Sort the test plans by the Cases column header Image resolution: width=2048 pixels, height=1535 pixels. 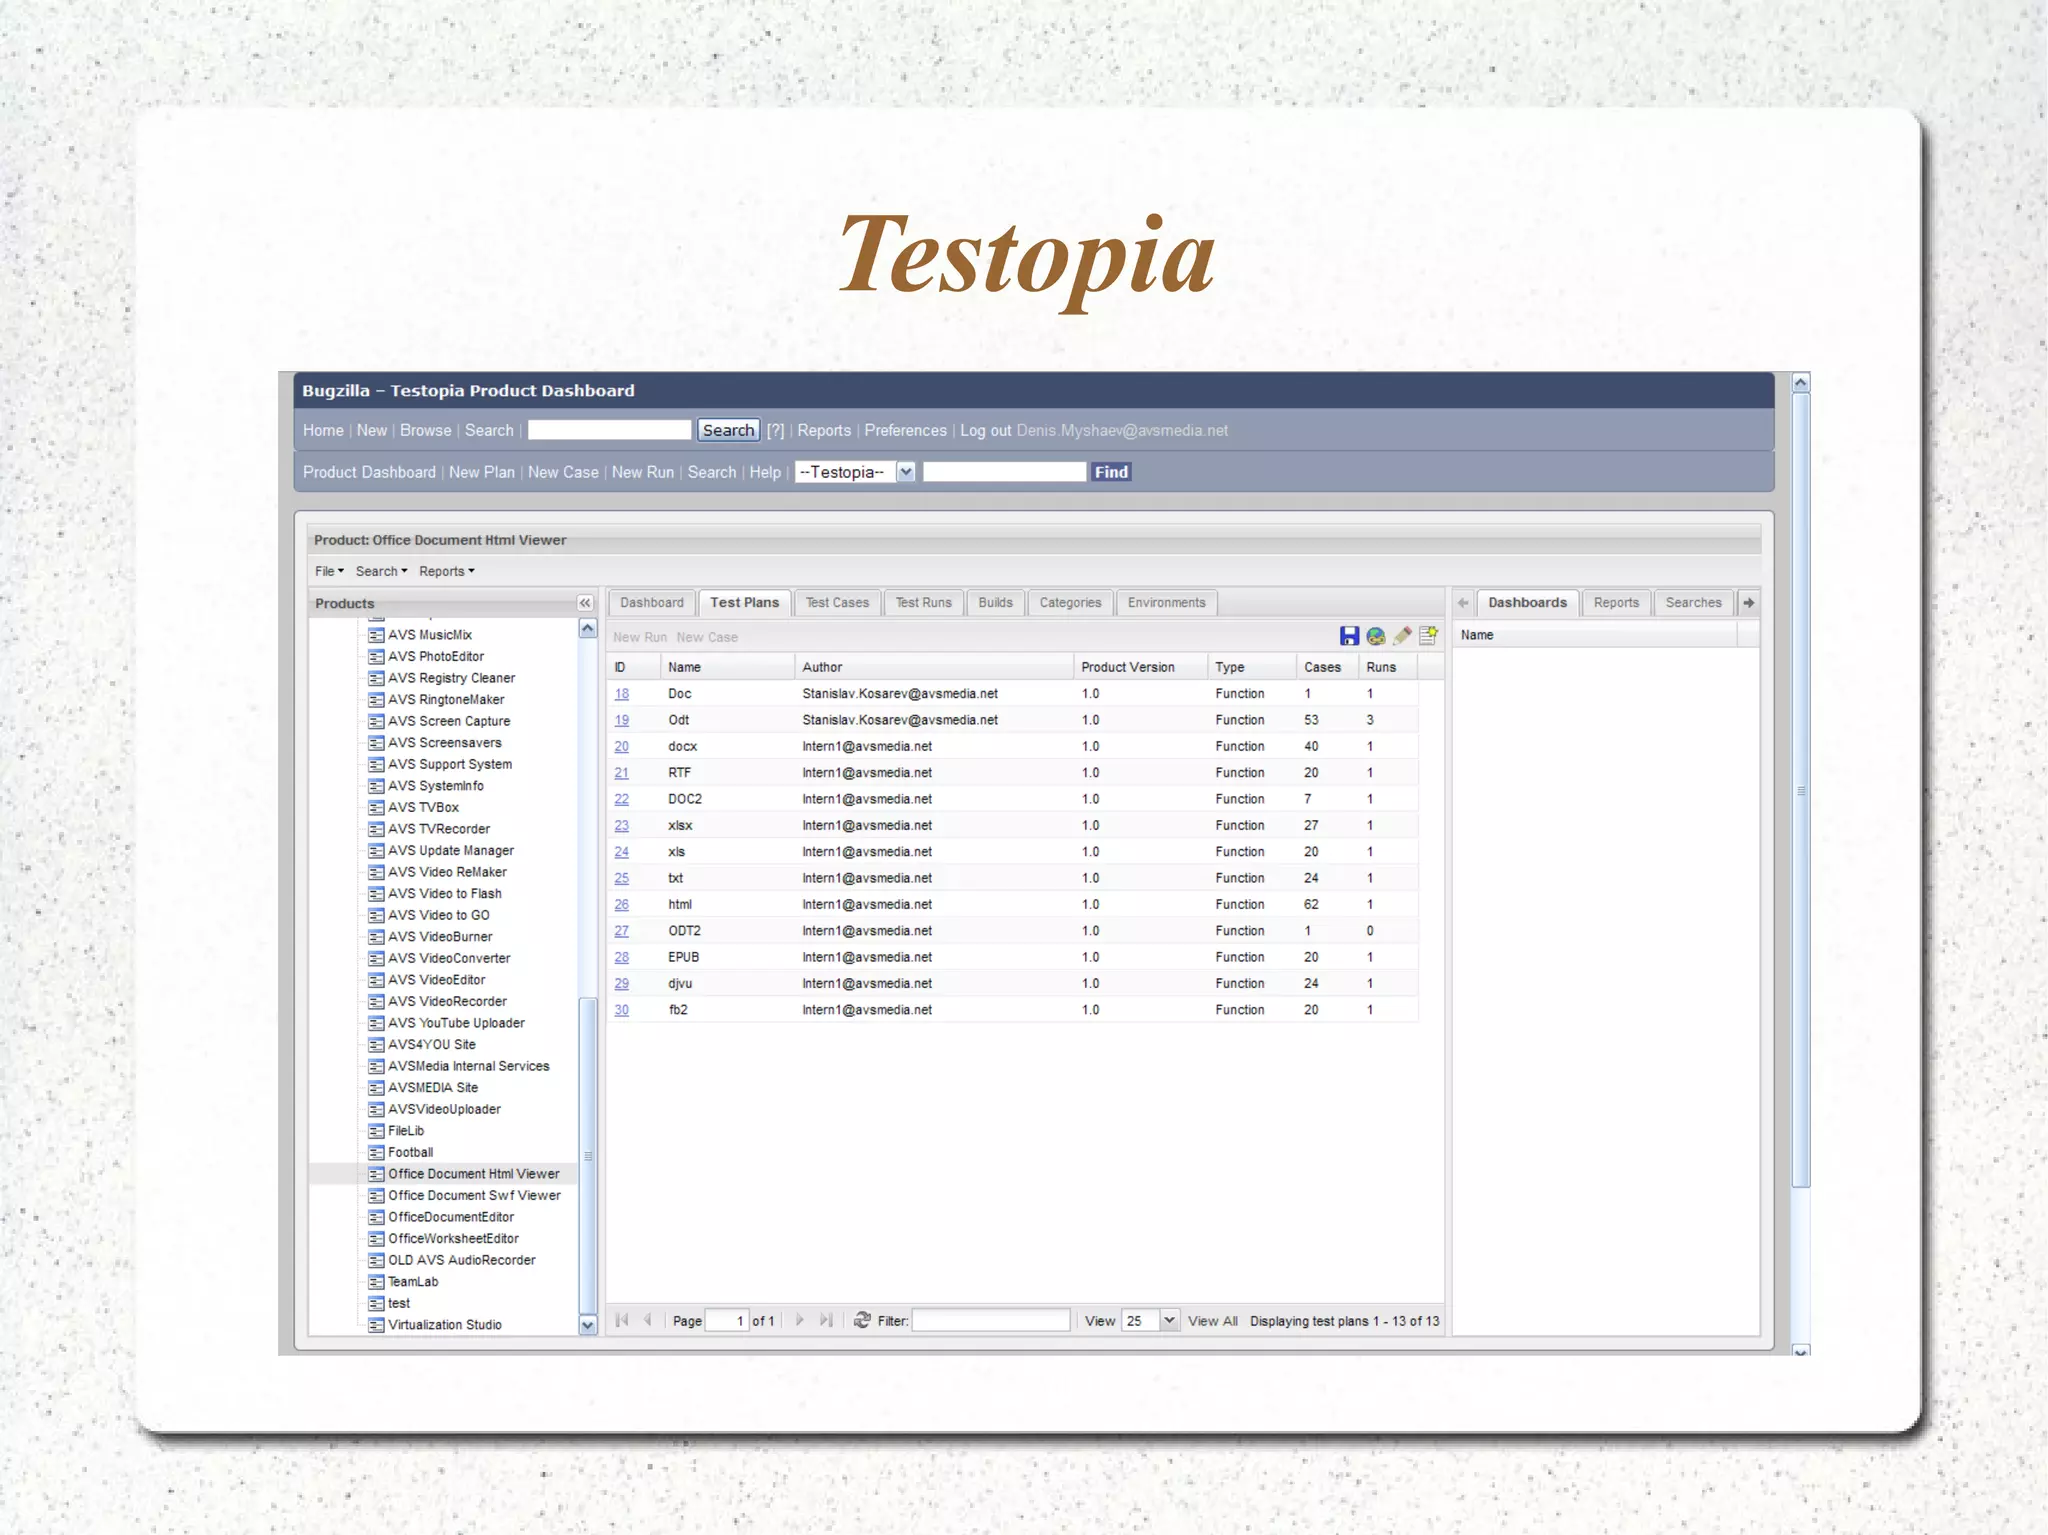[1322, 667]
